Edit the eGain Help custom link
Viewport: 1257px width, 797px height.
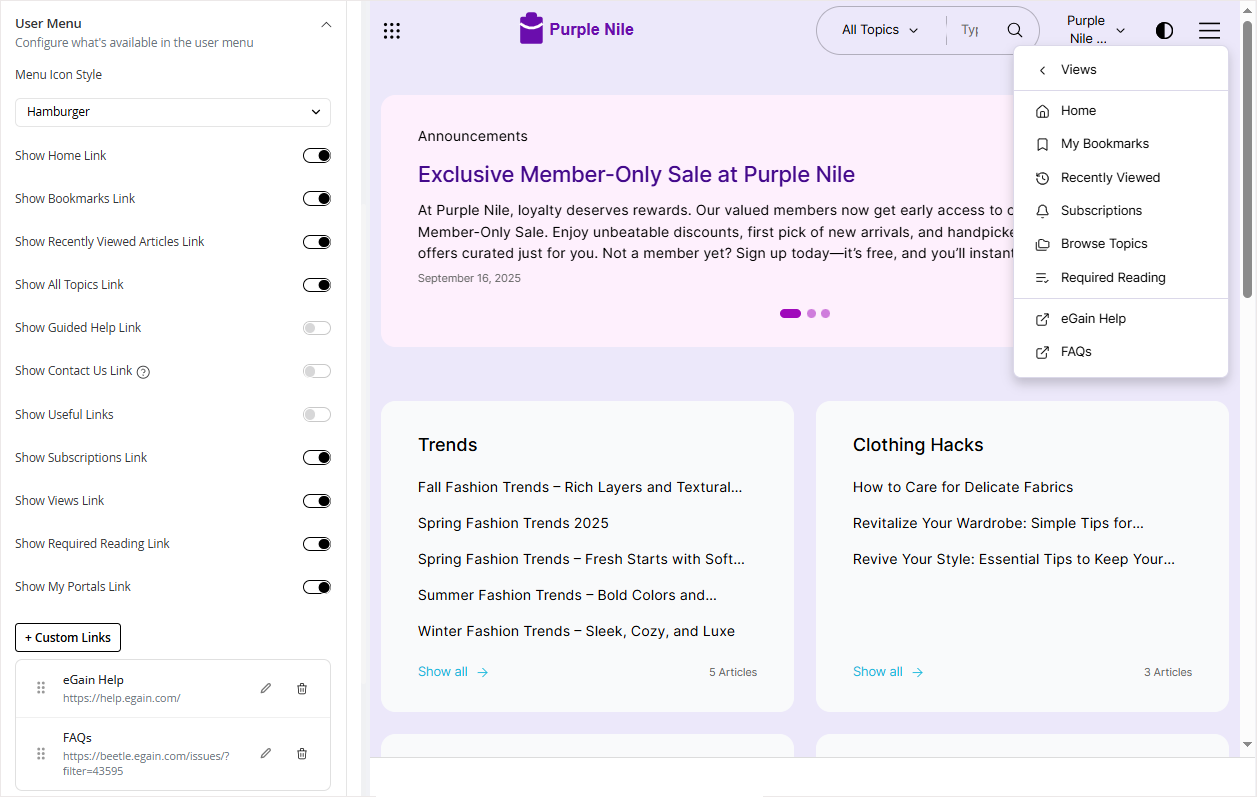coord(265,688)
